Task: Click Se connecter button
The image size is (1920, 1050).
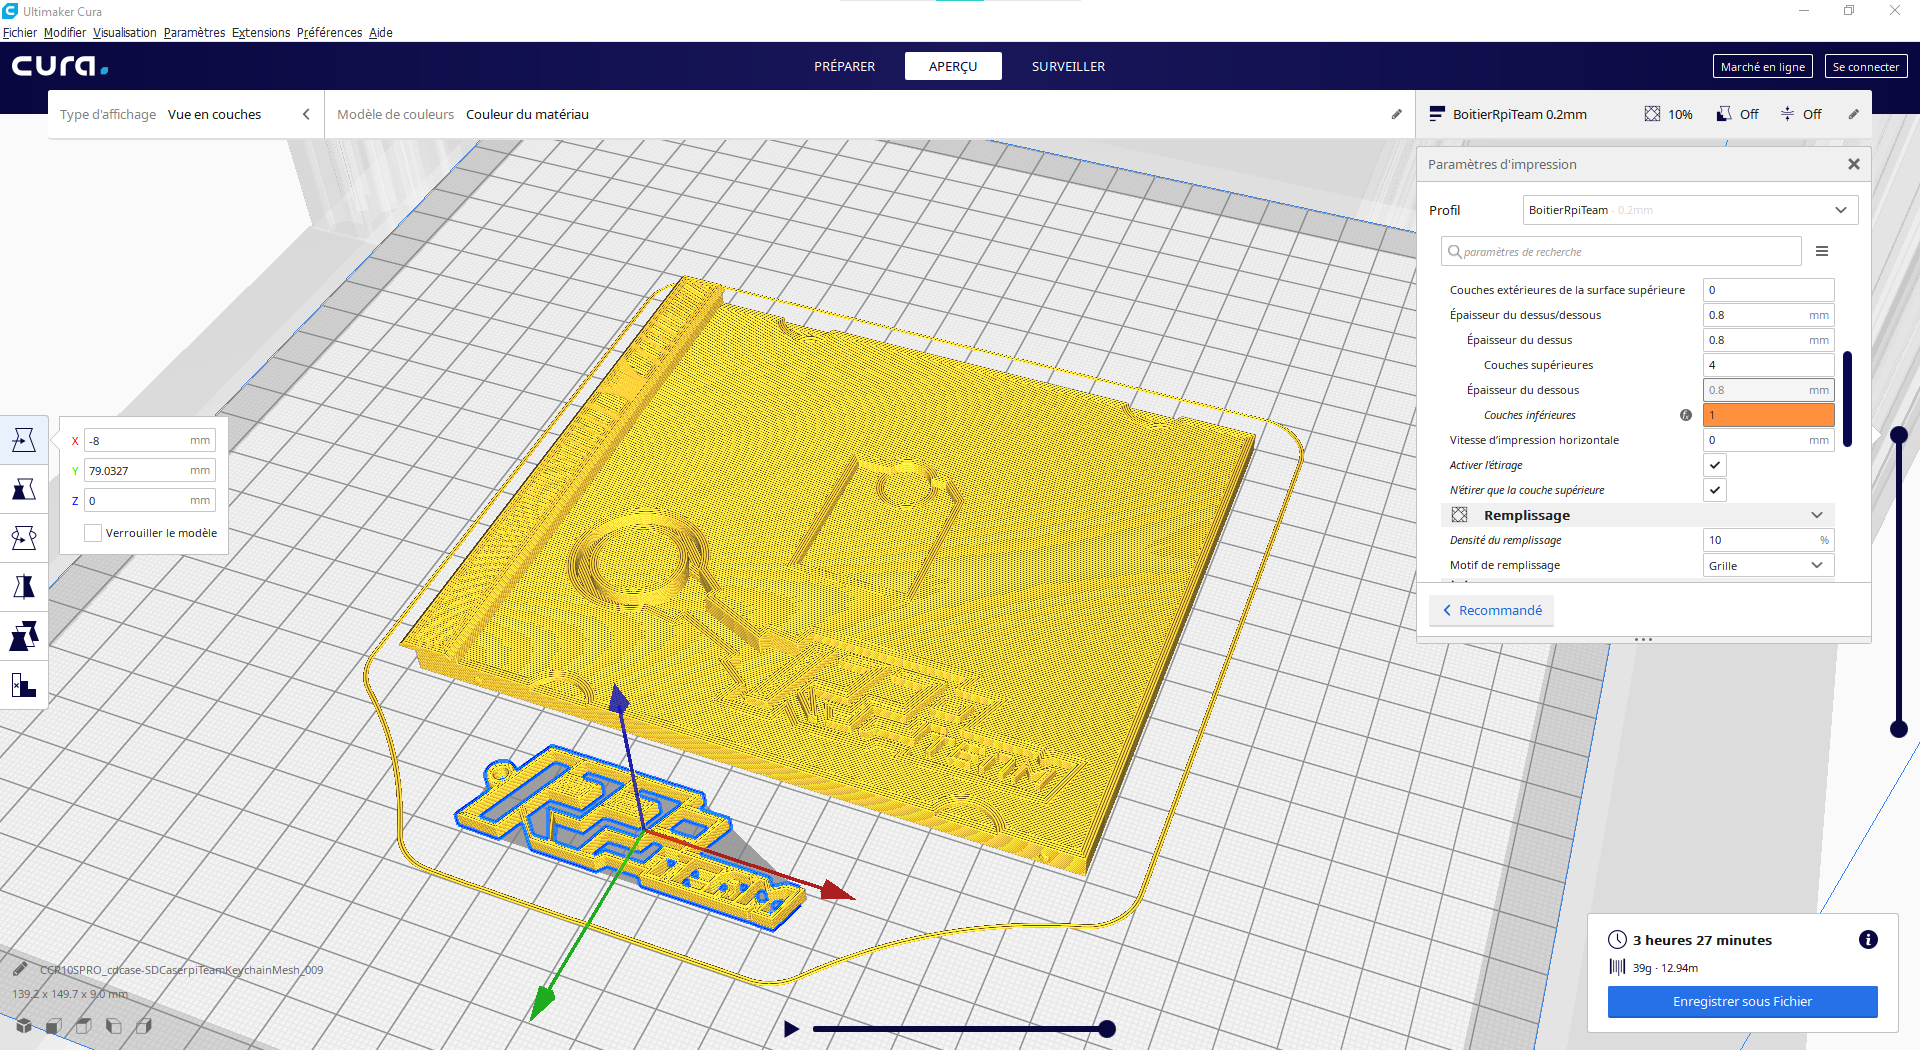Action: (x=1866, y=66)
